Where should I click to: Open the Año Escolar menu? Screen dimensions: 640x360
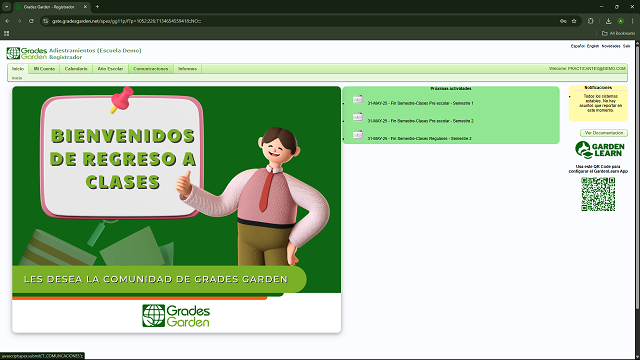[110, 69]
